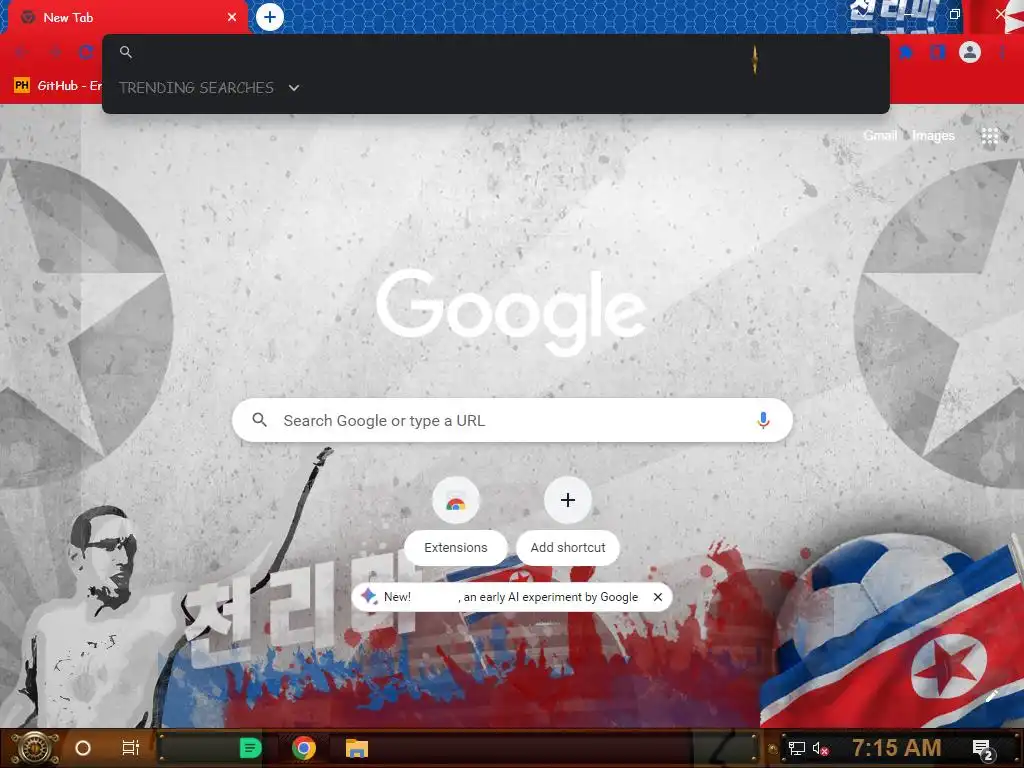The image size is (1024, 768).
Task: Open the green notes app on taskbar
Action: pyautogui.click(x=250, y=748)
